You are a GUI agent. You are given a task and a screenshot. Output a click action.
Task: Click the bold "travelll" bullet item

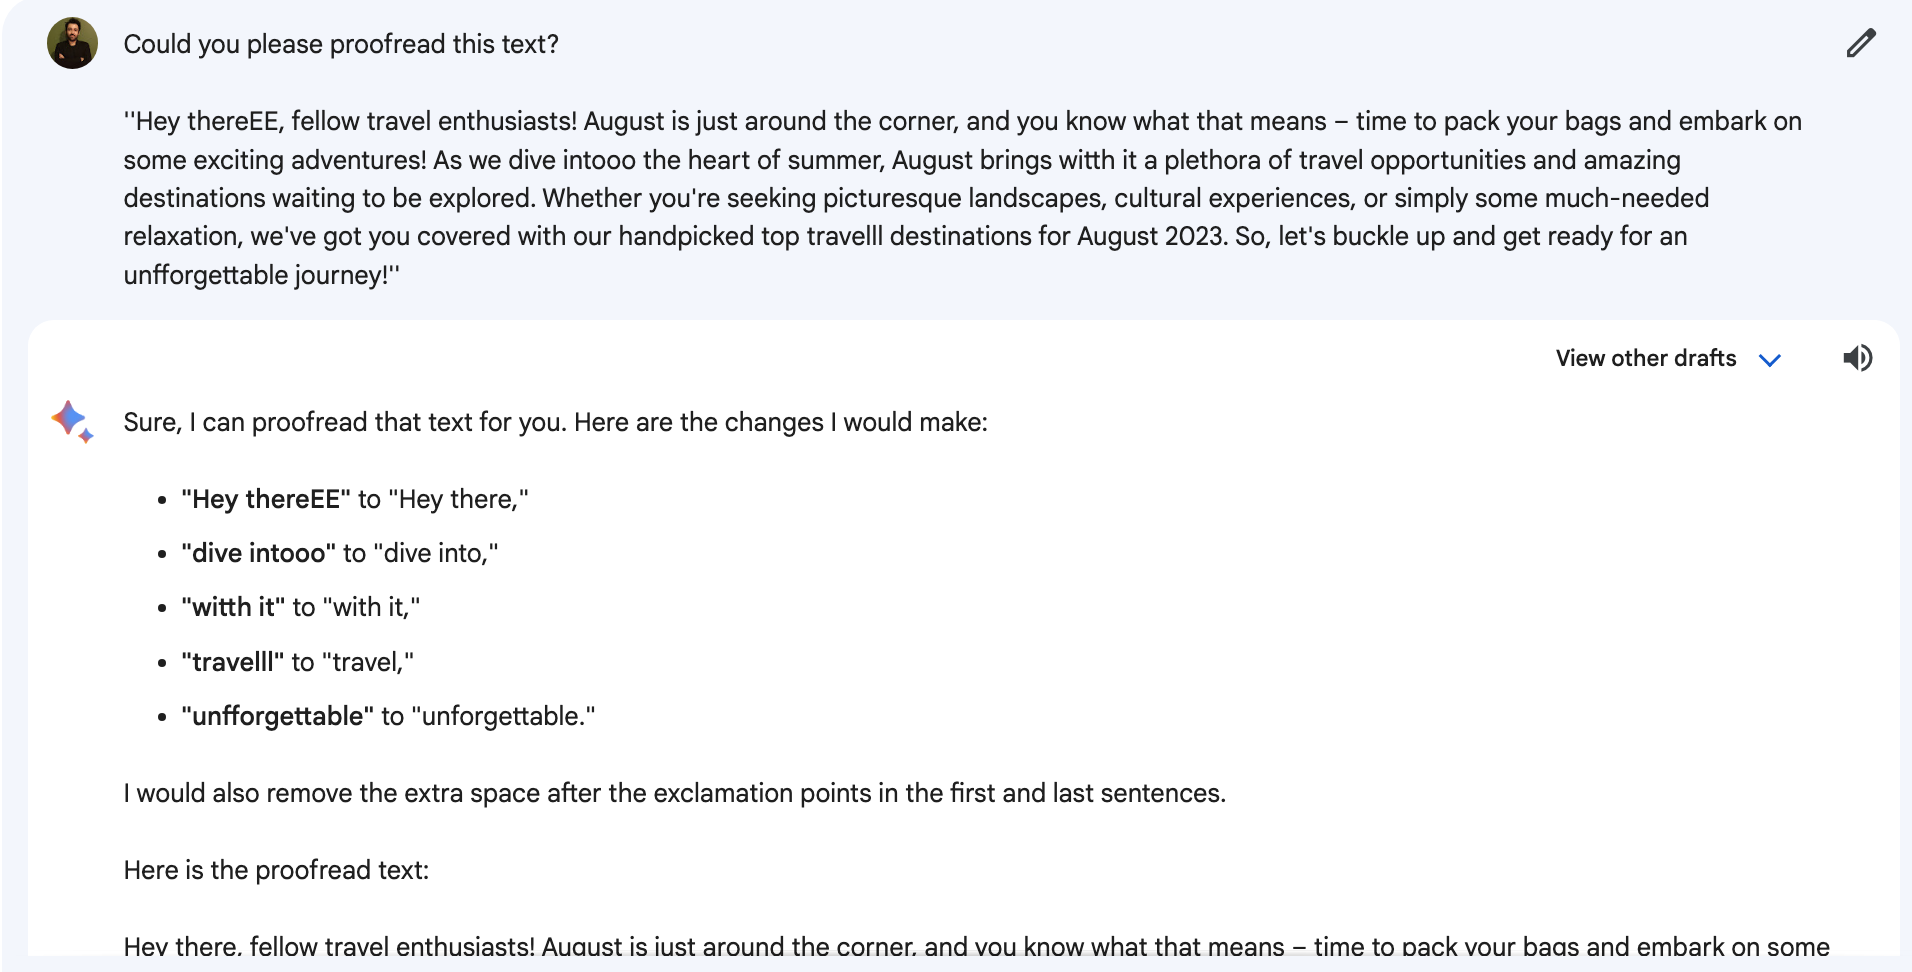(x=233, y=662)
